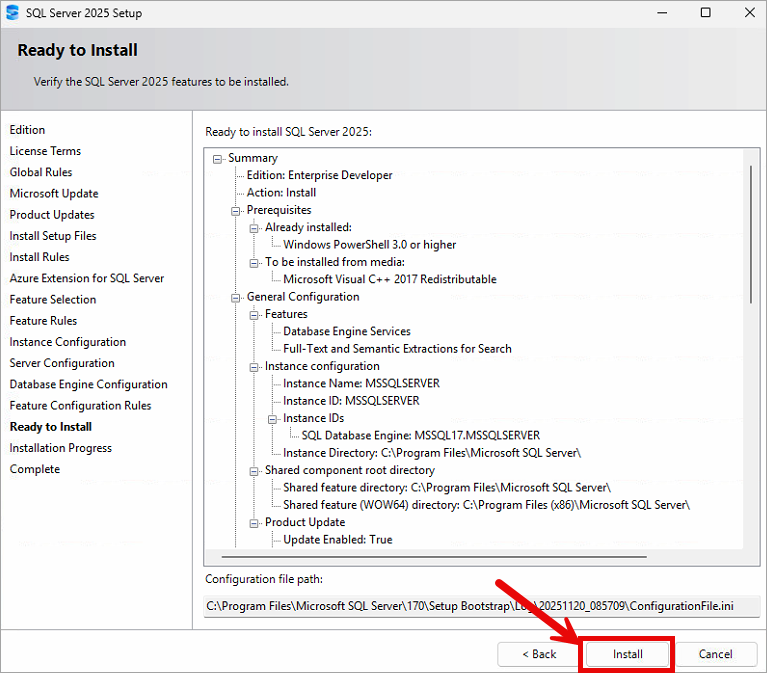Click the SQL Server Setup title icon
Image resolution: width=767 pixels, height=673 pixels.
click(x=12, y=13)
